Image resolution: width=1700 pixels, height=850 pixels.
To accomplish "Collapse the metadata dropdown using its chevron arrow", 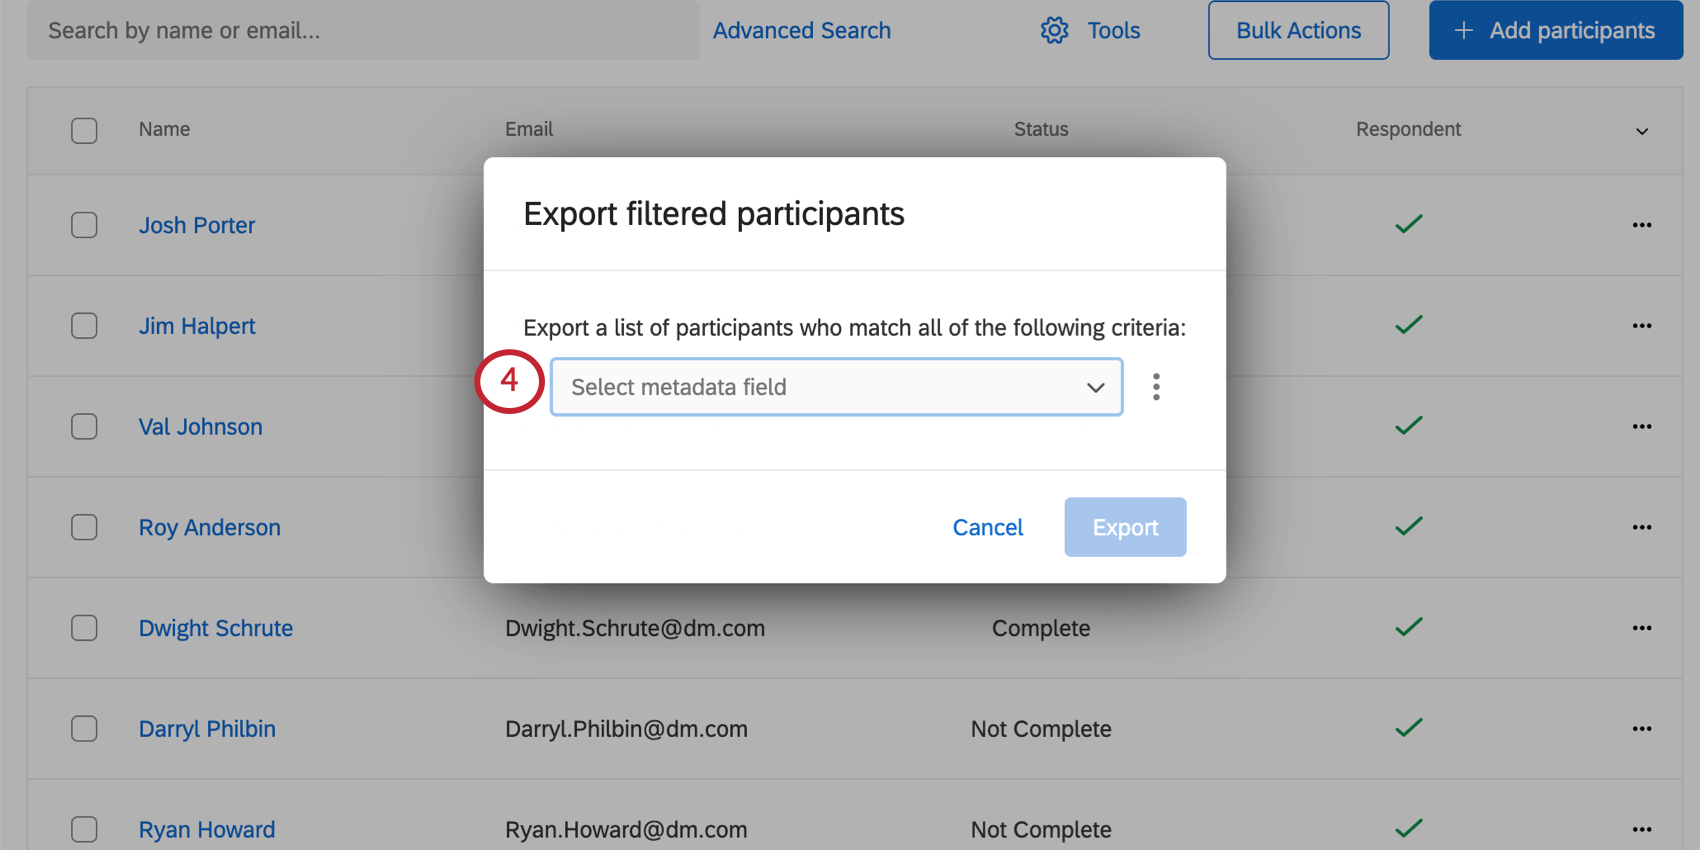I will (x=1095, y=387).
